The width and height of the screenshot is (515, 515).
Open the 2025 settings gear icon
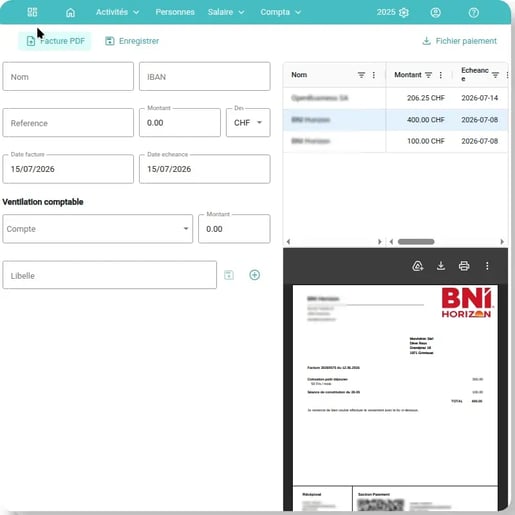(404, 13)
